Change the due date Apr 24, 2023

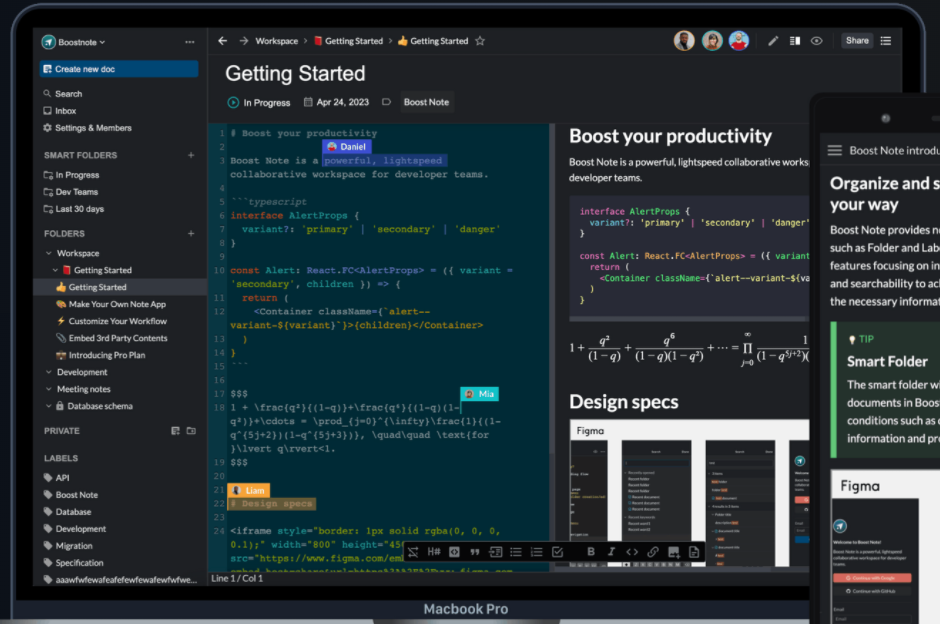click(x=336, y=103)
